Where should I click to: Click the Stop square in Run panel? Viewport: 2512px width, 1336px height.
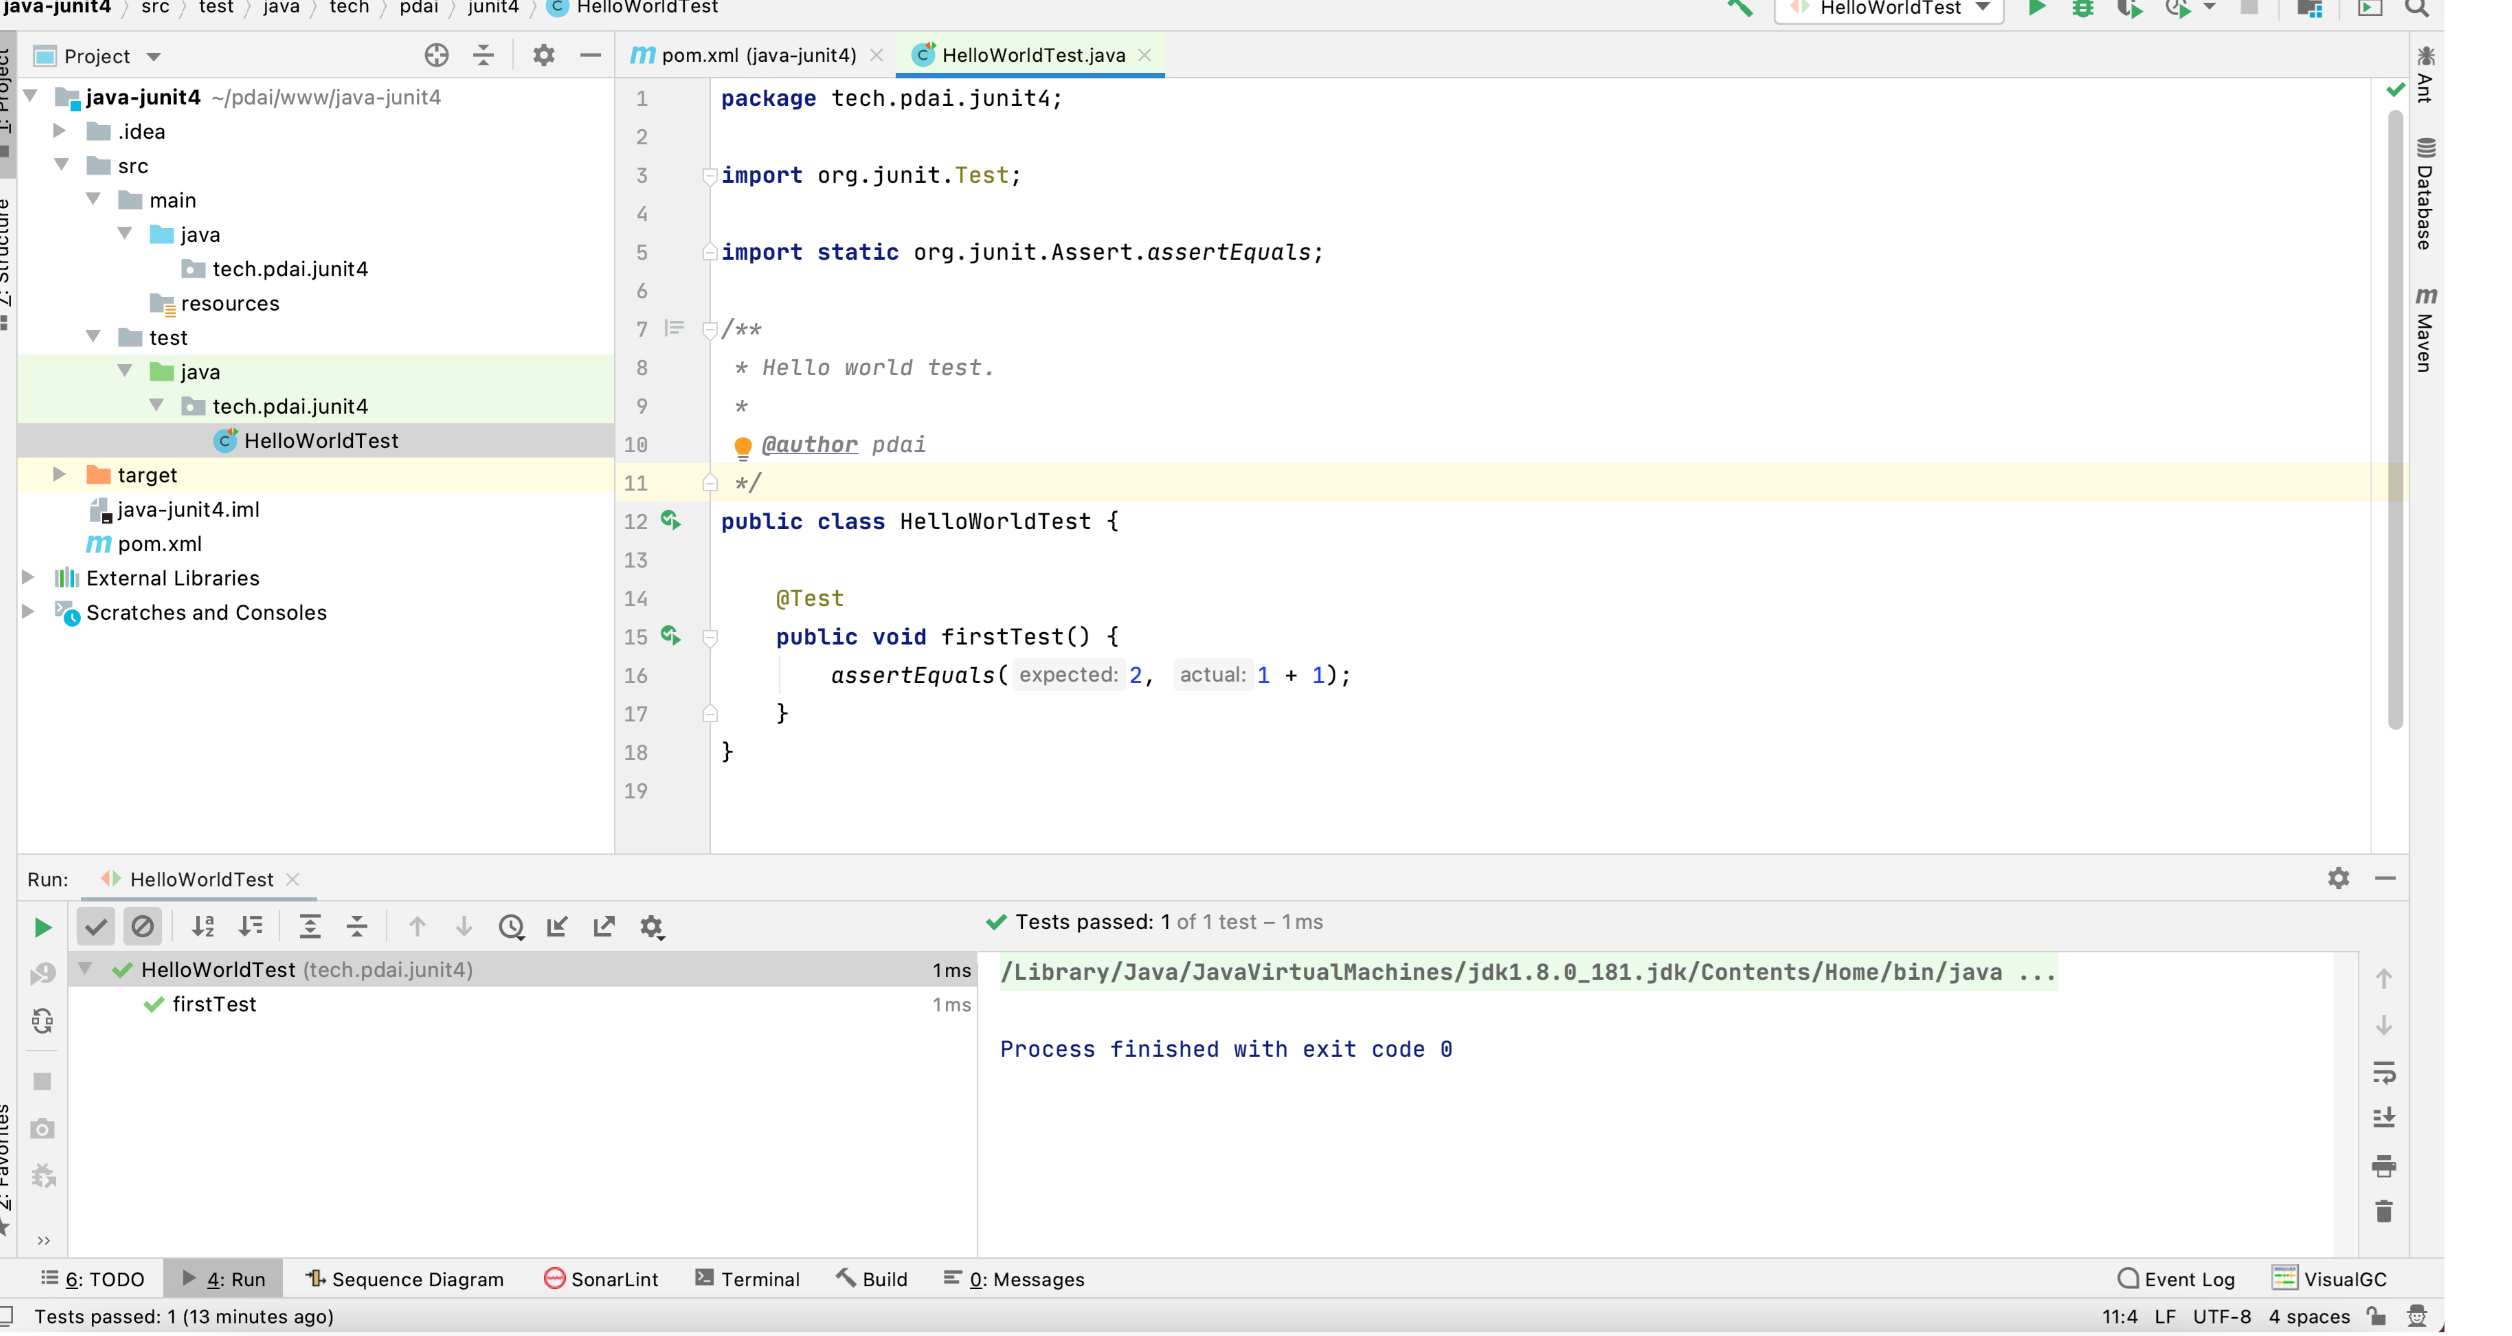click(x=42, y=1081)
